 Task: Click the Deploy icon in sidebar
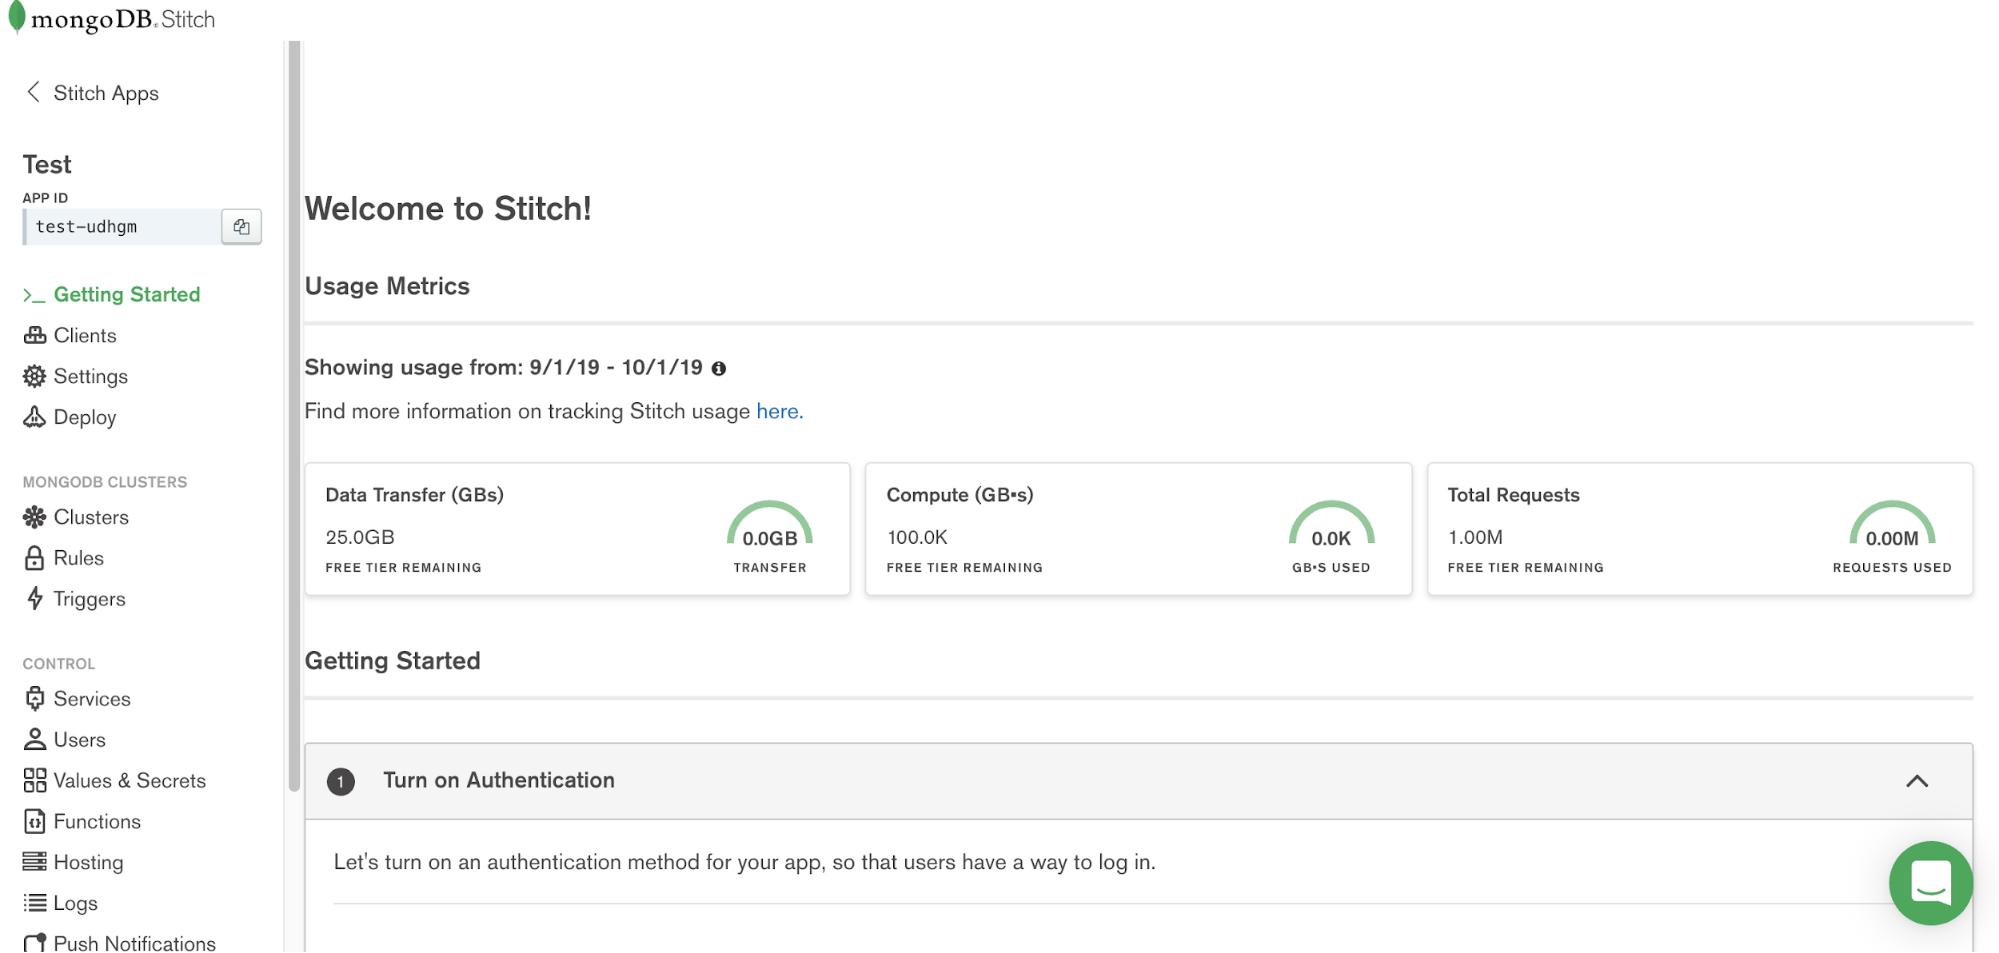[35, 417]
